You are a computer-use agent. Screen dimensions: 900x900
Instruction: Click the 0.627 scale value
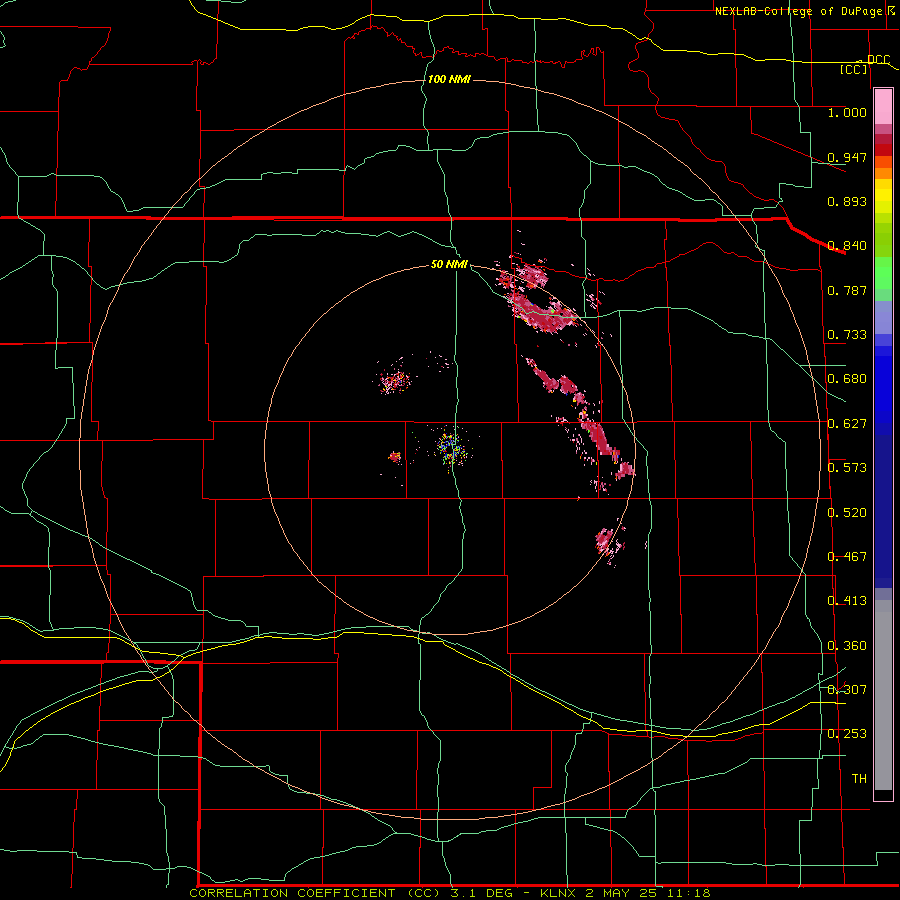pyautogui.click(x=847, y=424)
